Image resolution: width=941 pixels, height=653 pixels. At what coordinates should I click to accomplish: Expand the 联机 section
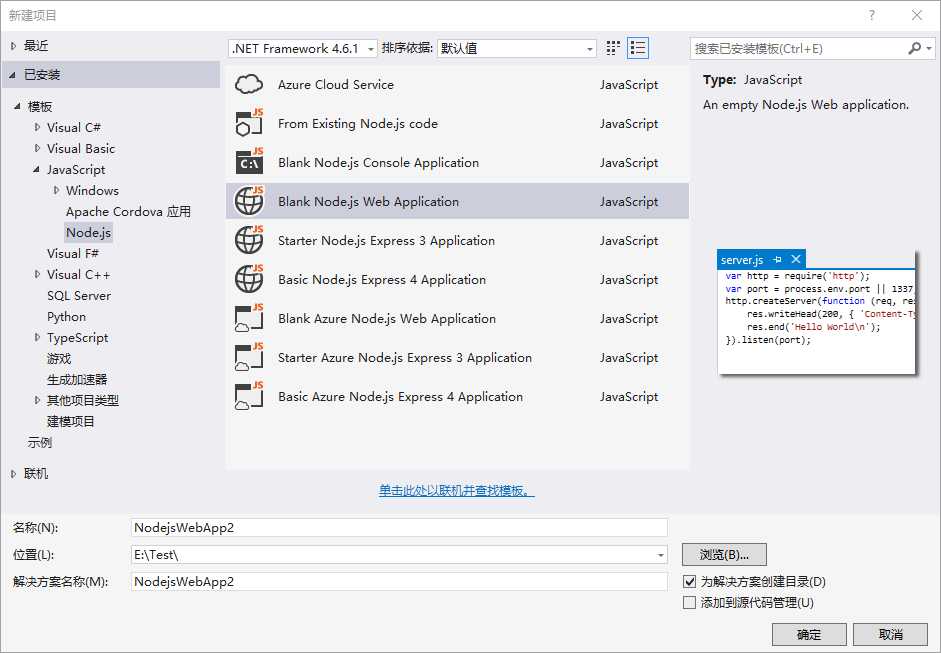[x=13, y=474]
